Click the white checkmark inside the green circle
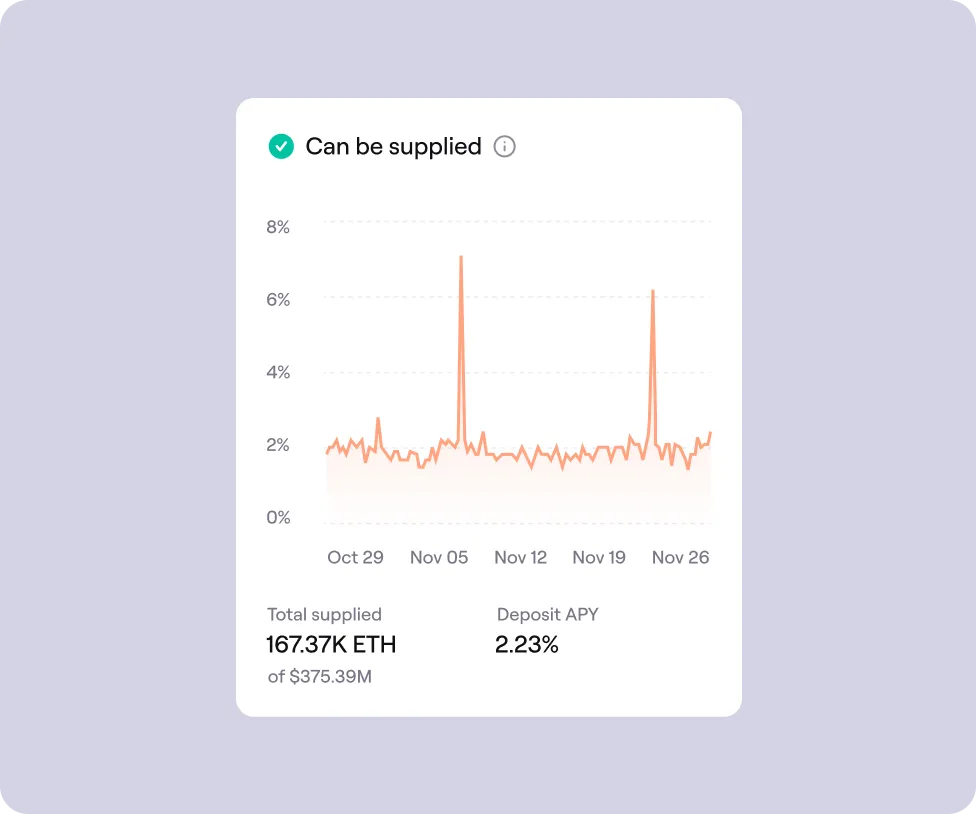The height and width of the screenshot is (814, 976). coord(279,146)
